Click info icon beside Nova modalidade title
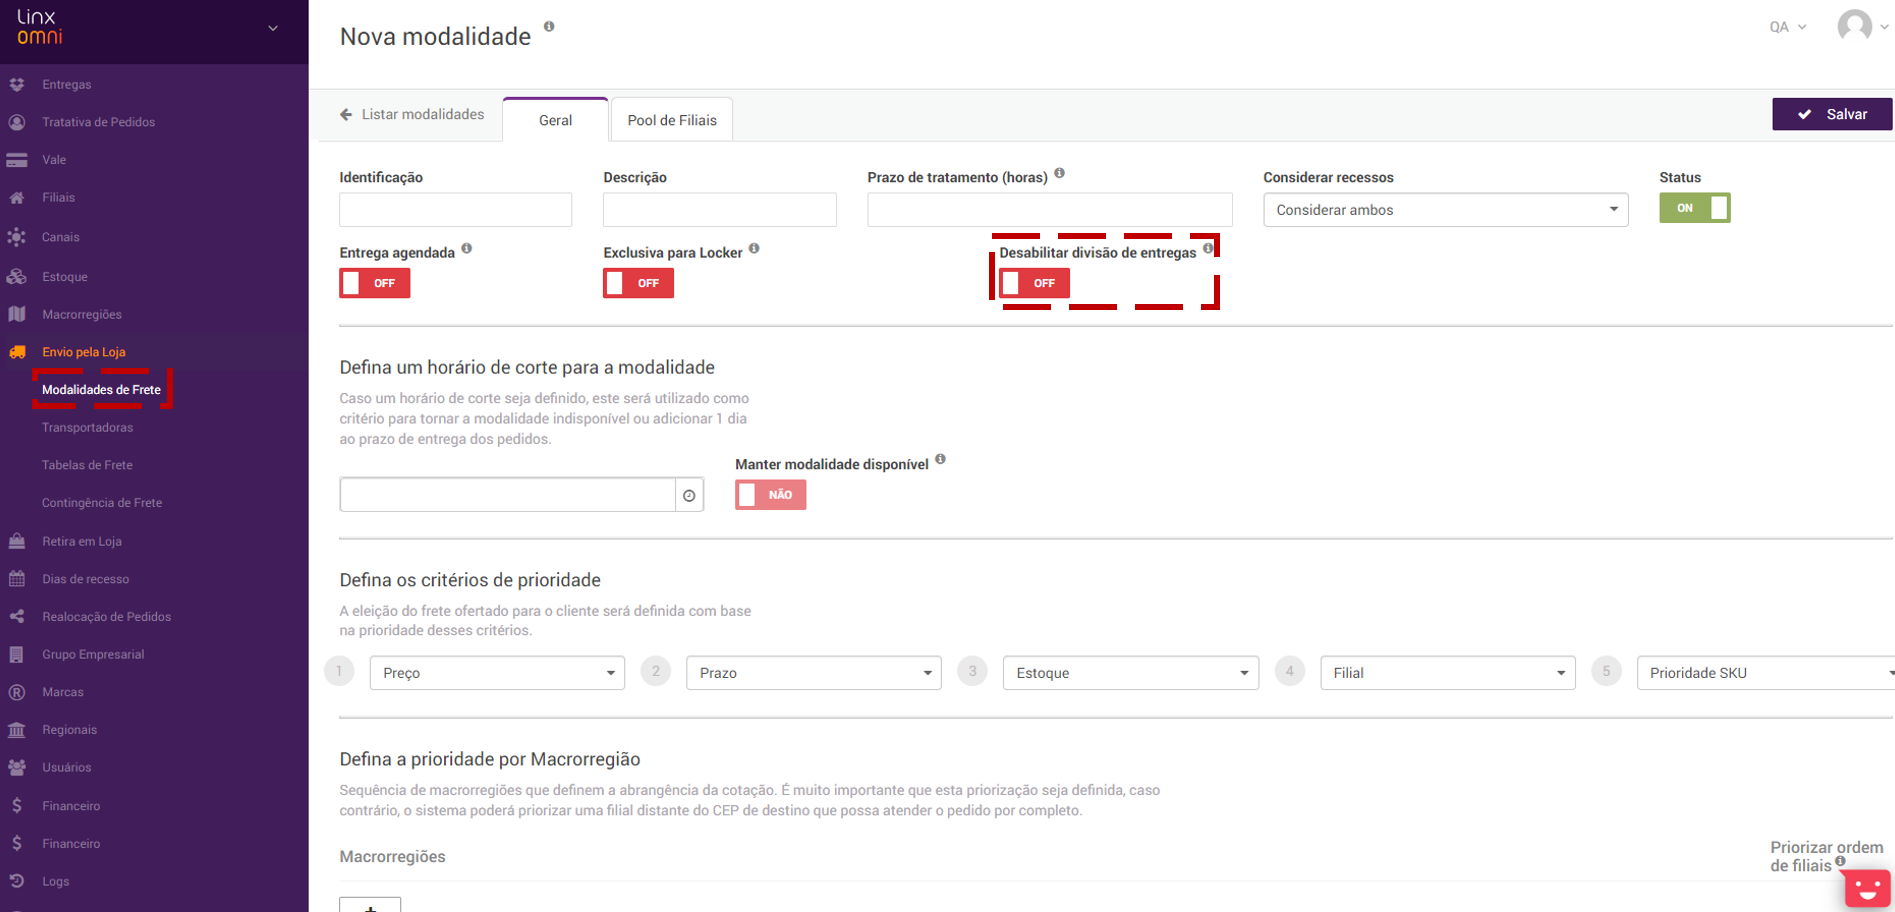 [549, 27]
